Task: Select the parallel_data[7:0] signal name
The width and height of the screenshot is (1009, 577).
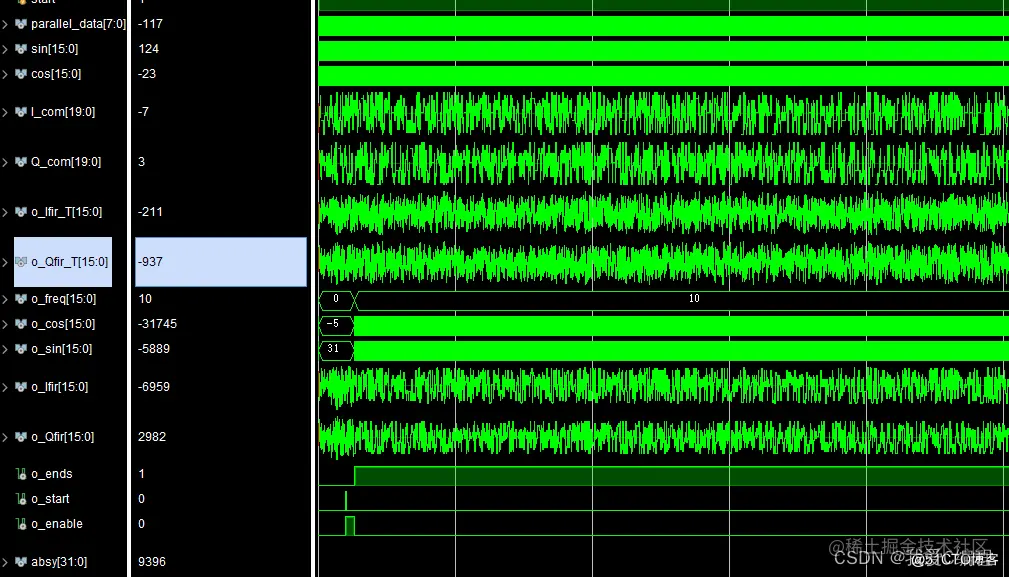Action: point(79,24)
